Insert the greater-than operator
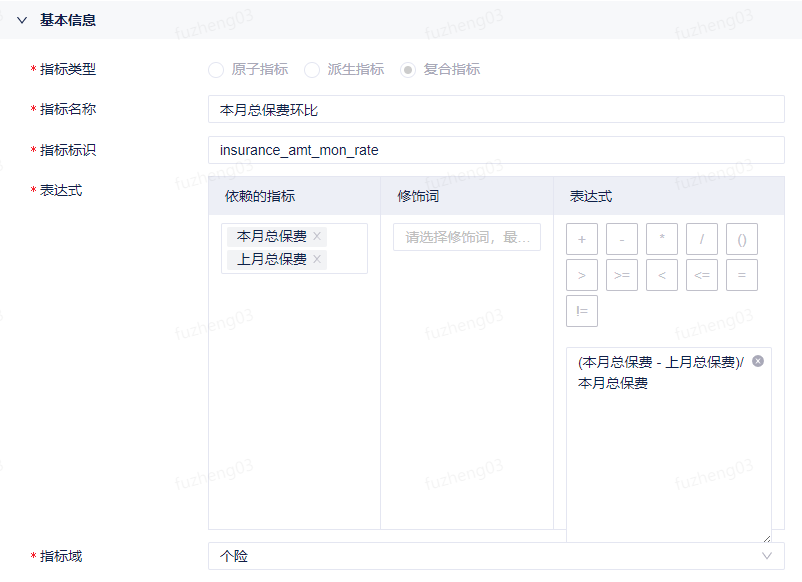The height and width of the screenshot is (582, 802). click(x=582, y=275)
